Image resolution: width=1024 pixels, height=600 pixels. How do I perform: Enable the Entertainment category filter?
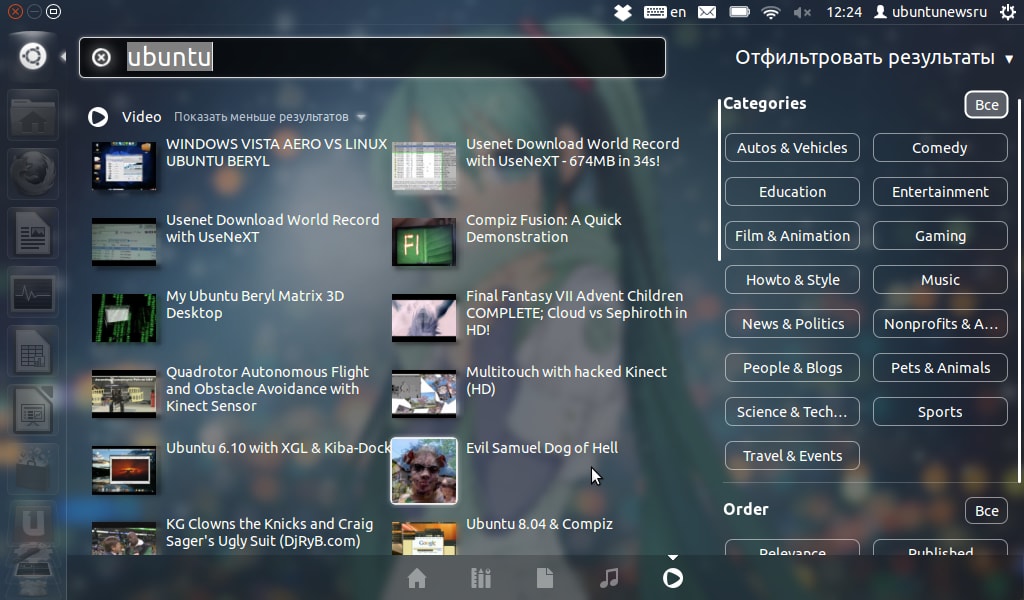(x=940, y=191)
